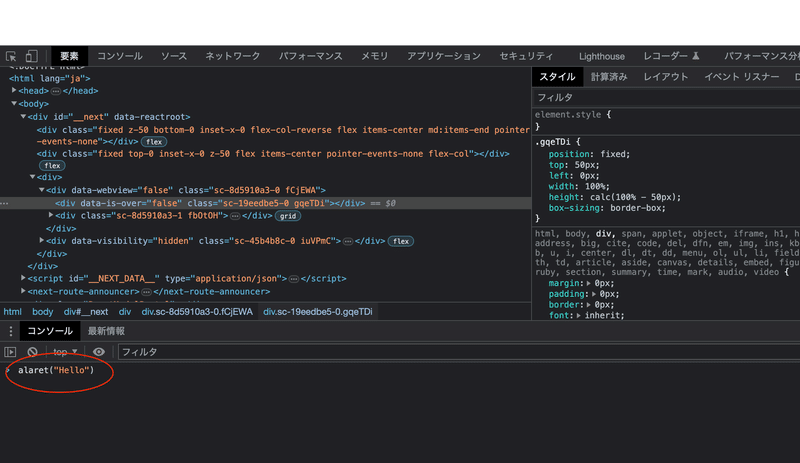800x463 pixels.
Task: Click the width: 100% declaration
Action: pos(579,186)
